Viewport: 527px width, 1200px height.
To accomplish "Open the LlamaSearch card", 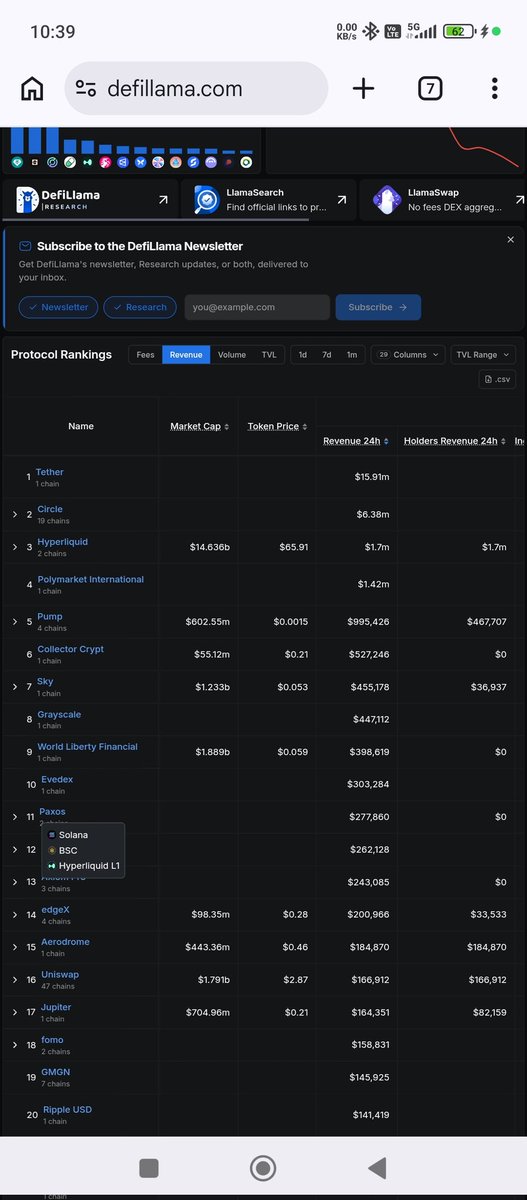I will (x=270, y=200).
